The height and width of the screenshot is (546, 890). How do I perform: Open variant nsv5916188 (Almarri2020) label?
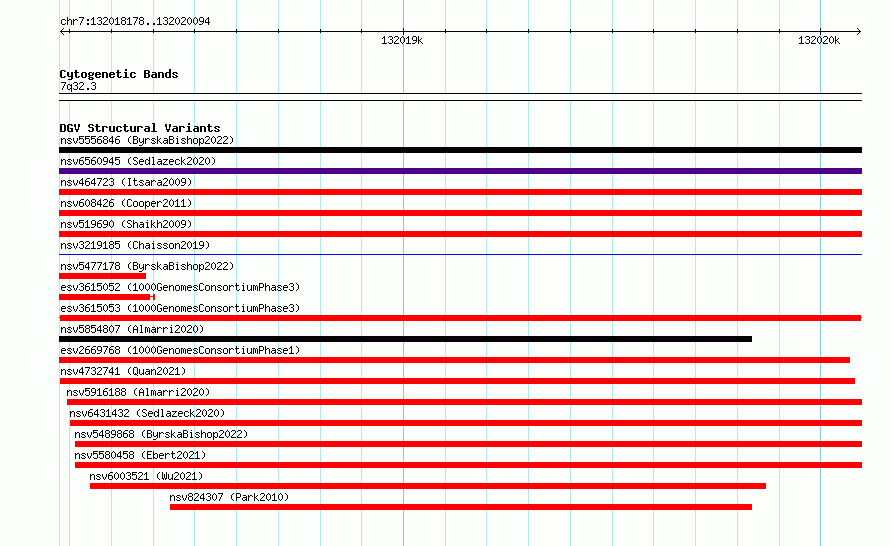pos(138,392)
